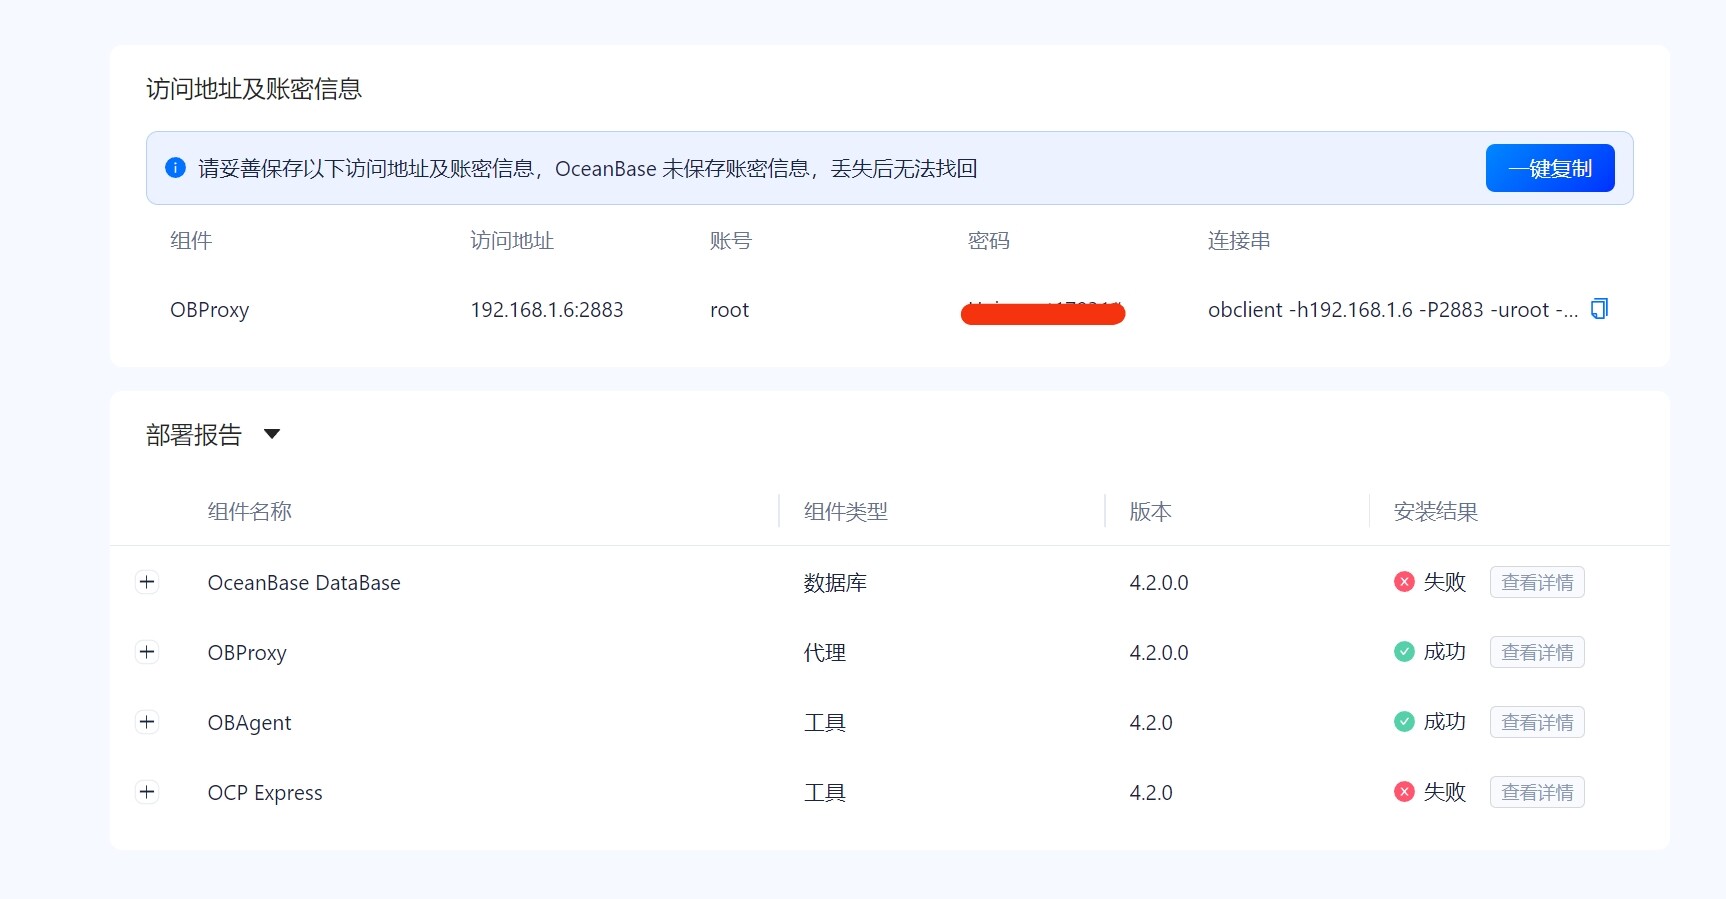Click the 代理 type cell
The width and height of the screenshot is (1726, 899).
[825, 652]
